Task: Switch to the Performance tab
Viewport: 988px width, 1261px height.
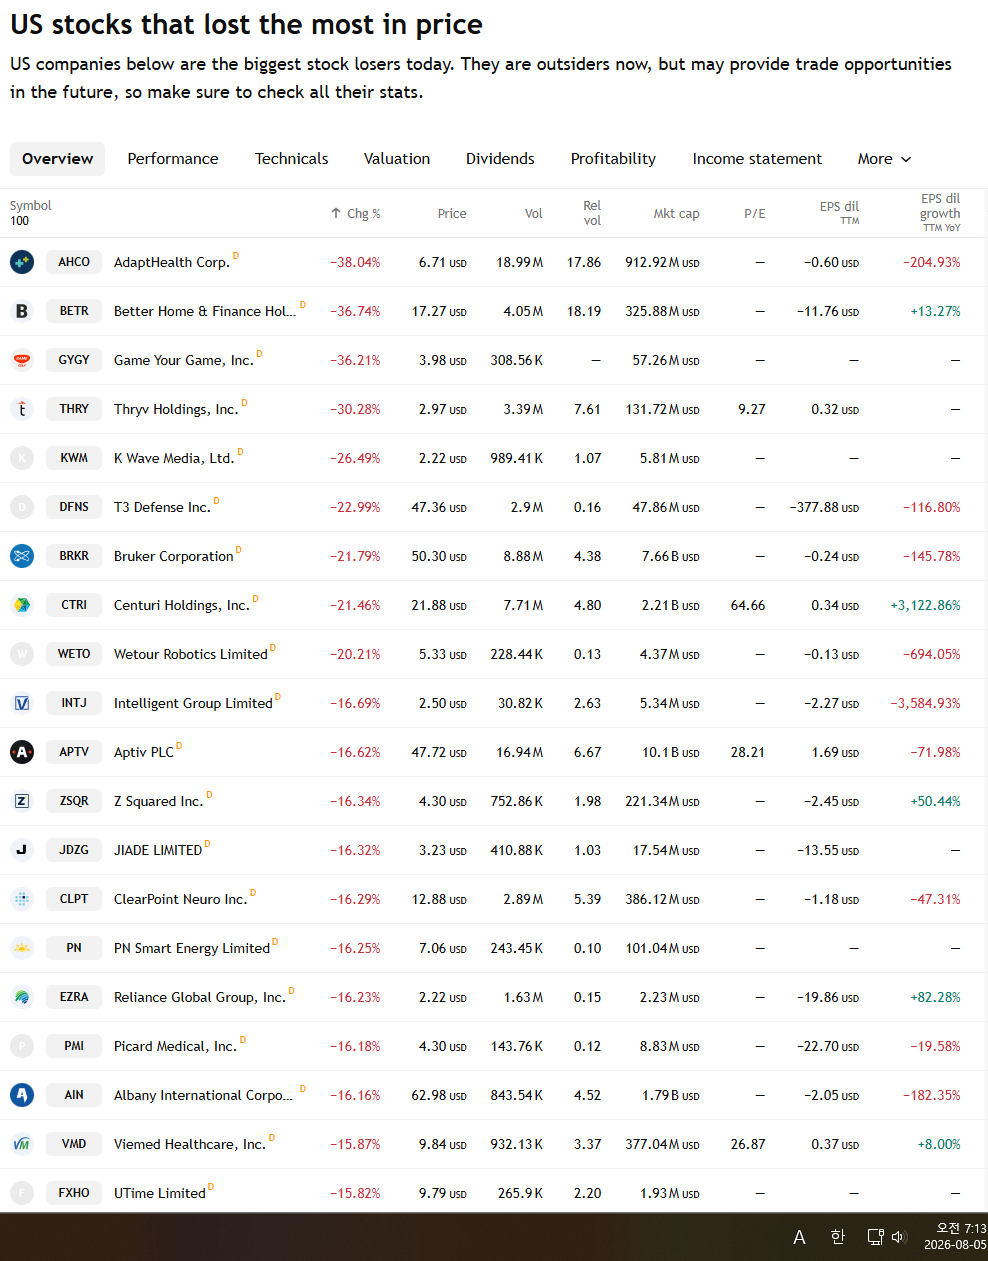Action: pyautogui.click(x=173, y=159)
